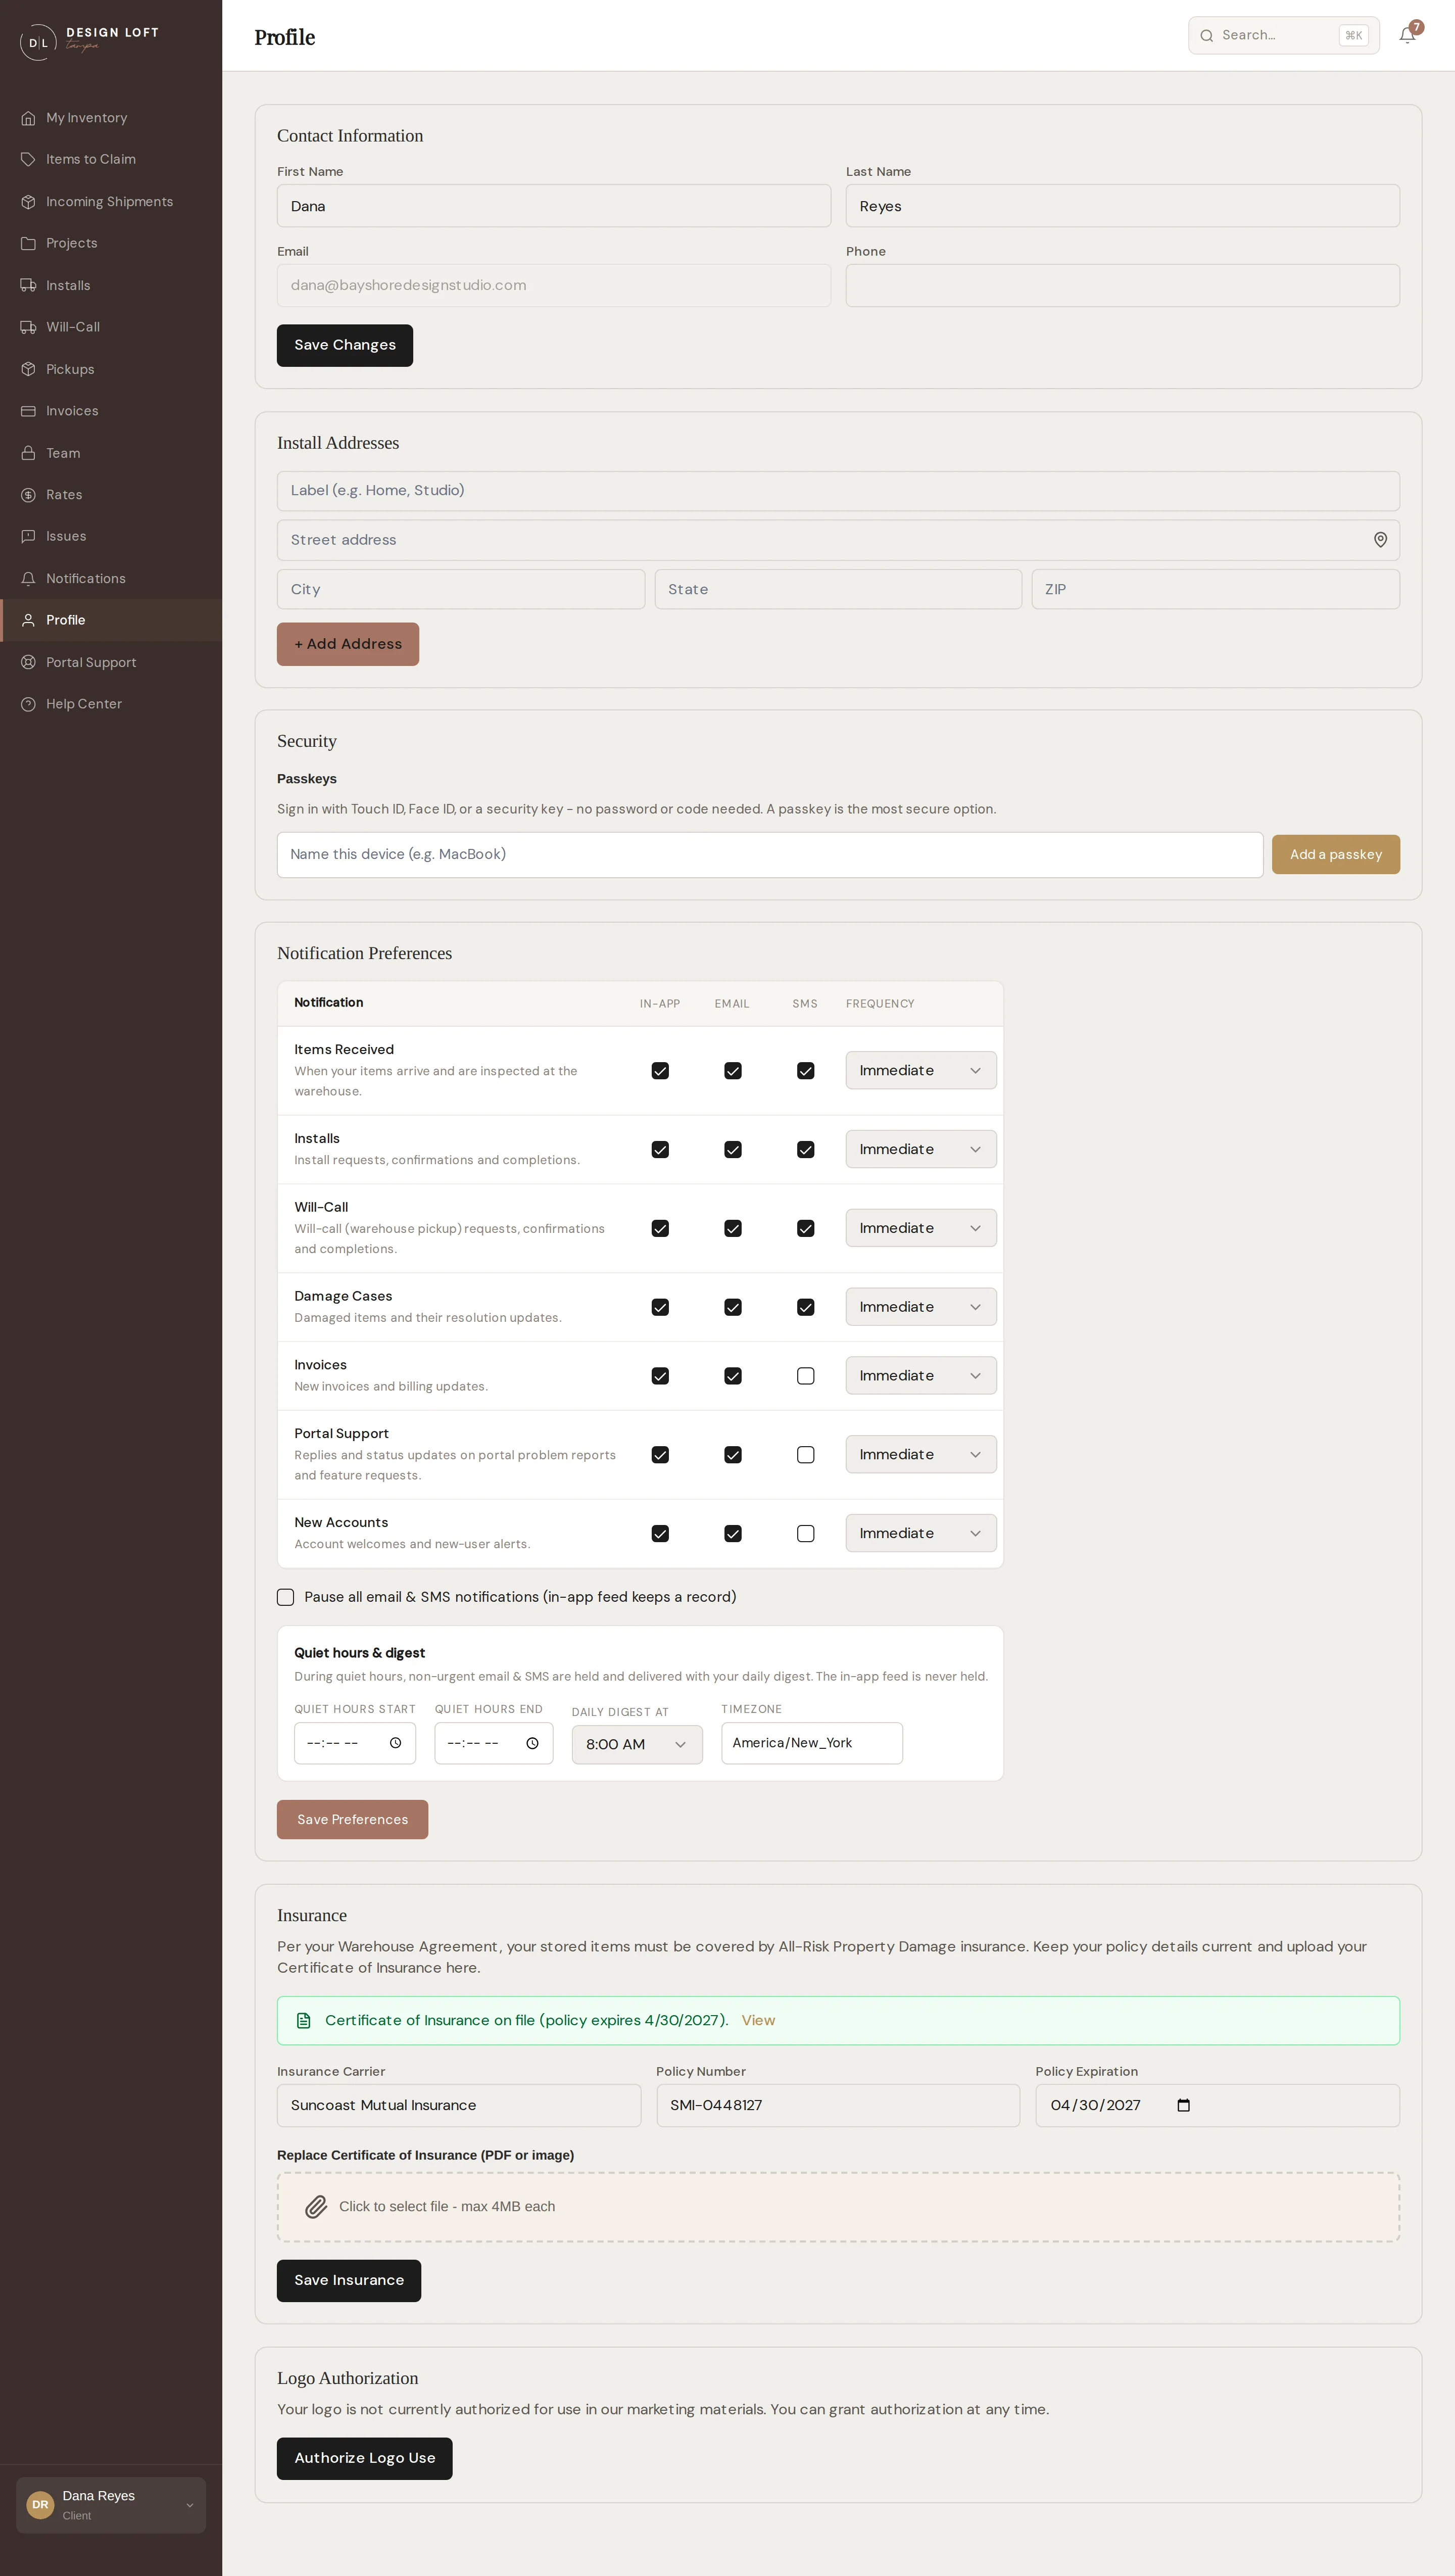The image size is (1455, 2576).
Task: Click the map pin icon in Street address field
Action: point(1380,540)
